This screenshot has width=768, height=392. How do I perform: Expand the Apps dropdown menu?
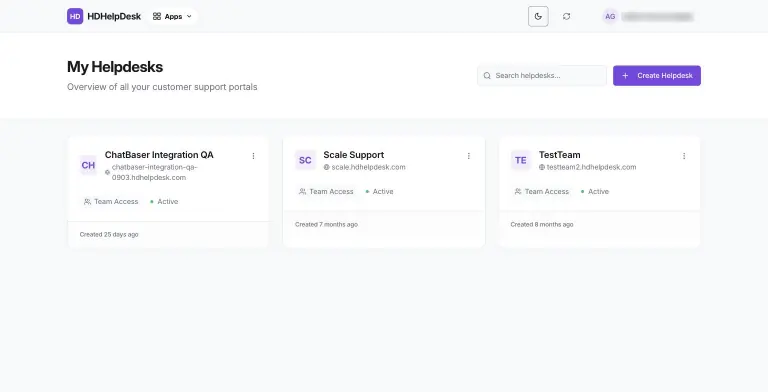tap(172, 17)
